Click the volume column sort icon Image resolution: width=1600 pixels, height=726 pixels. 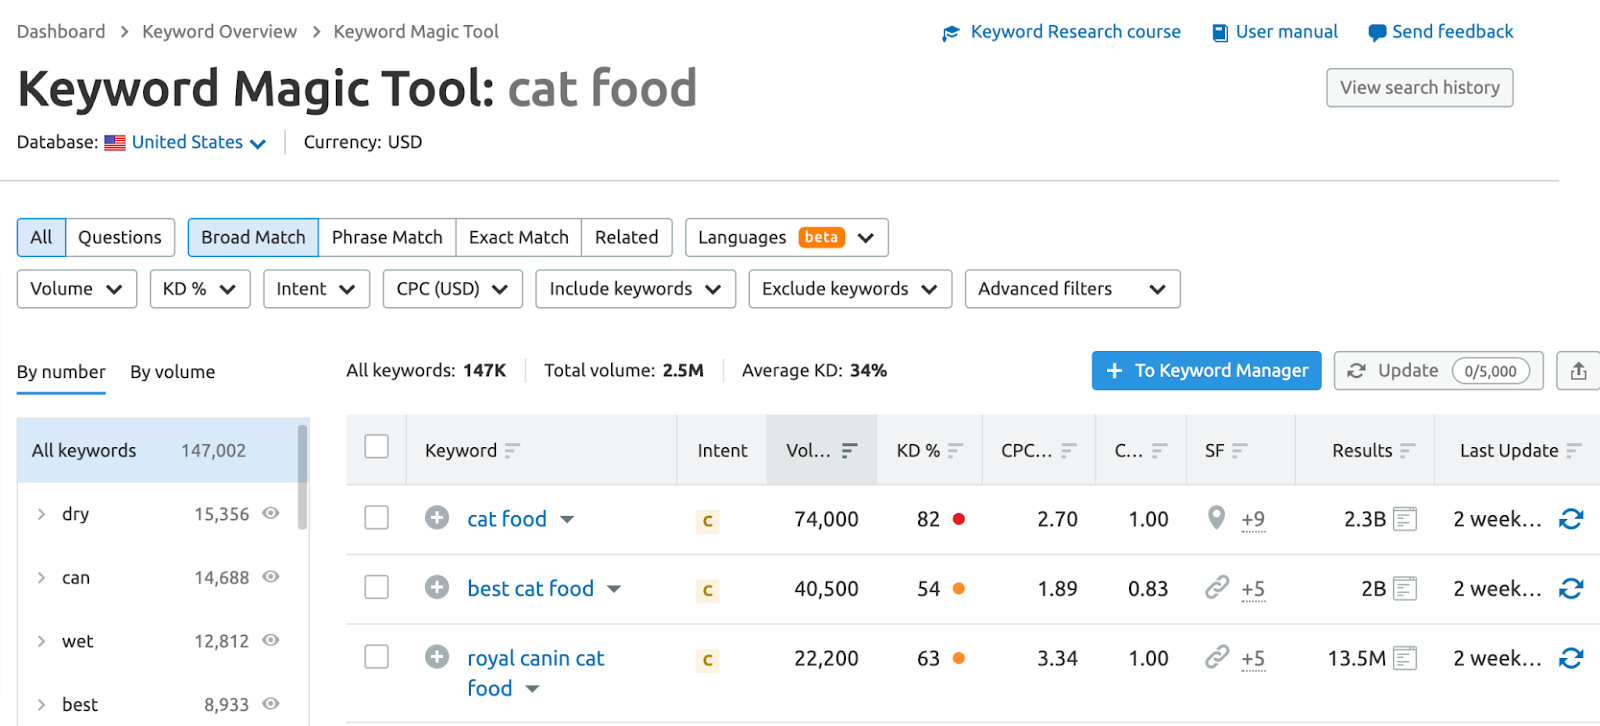click(x=849, y=451)
